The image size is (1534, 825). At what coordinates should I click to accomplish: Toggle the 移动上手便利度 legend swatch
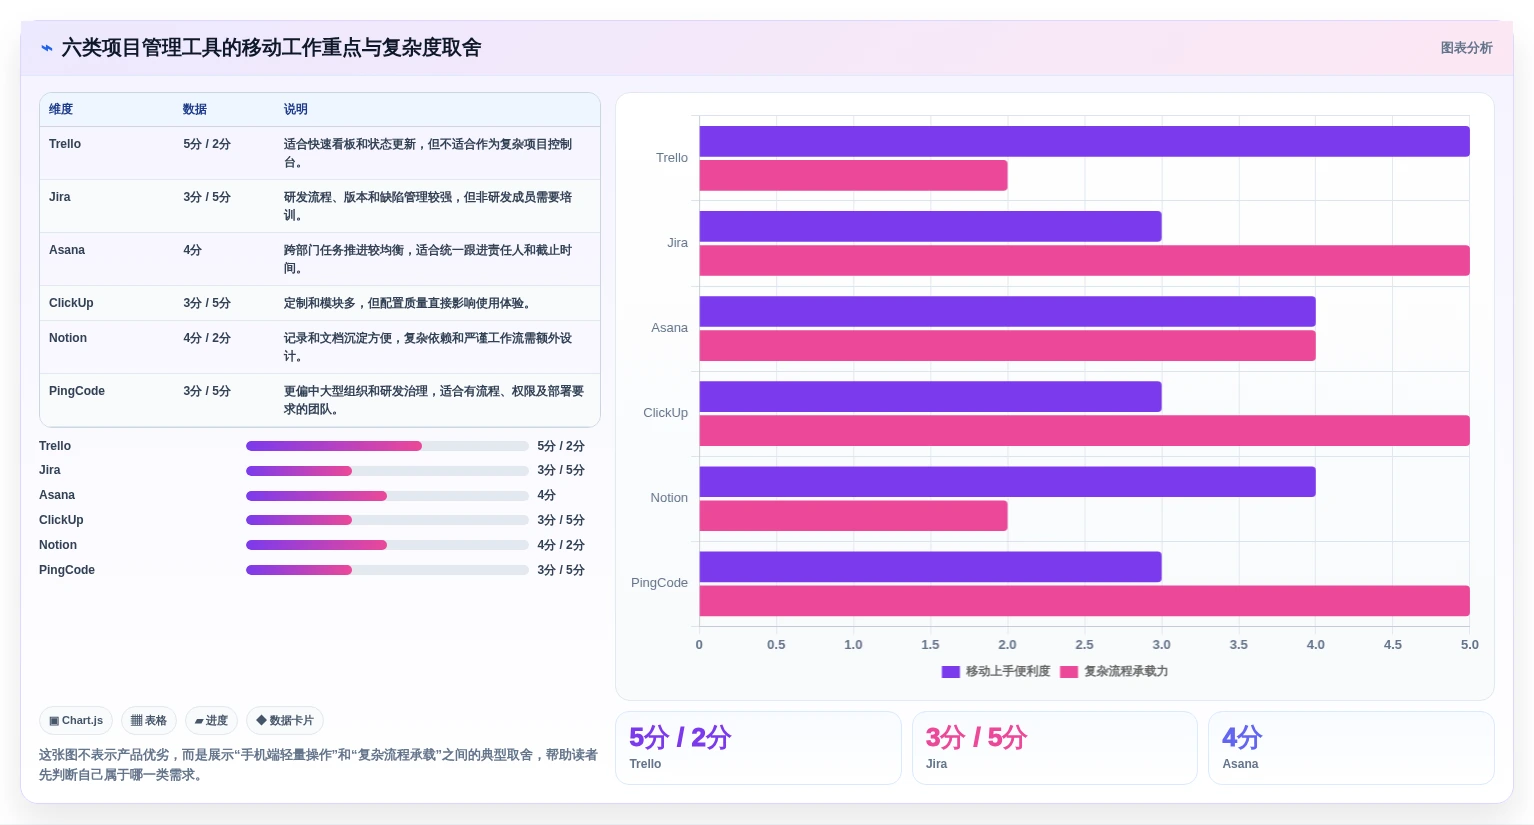[x=950, y=672]
